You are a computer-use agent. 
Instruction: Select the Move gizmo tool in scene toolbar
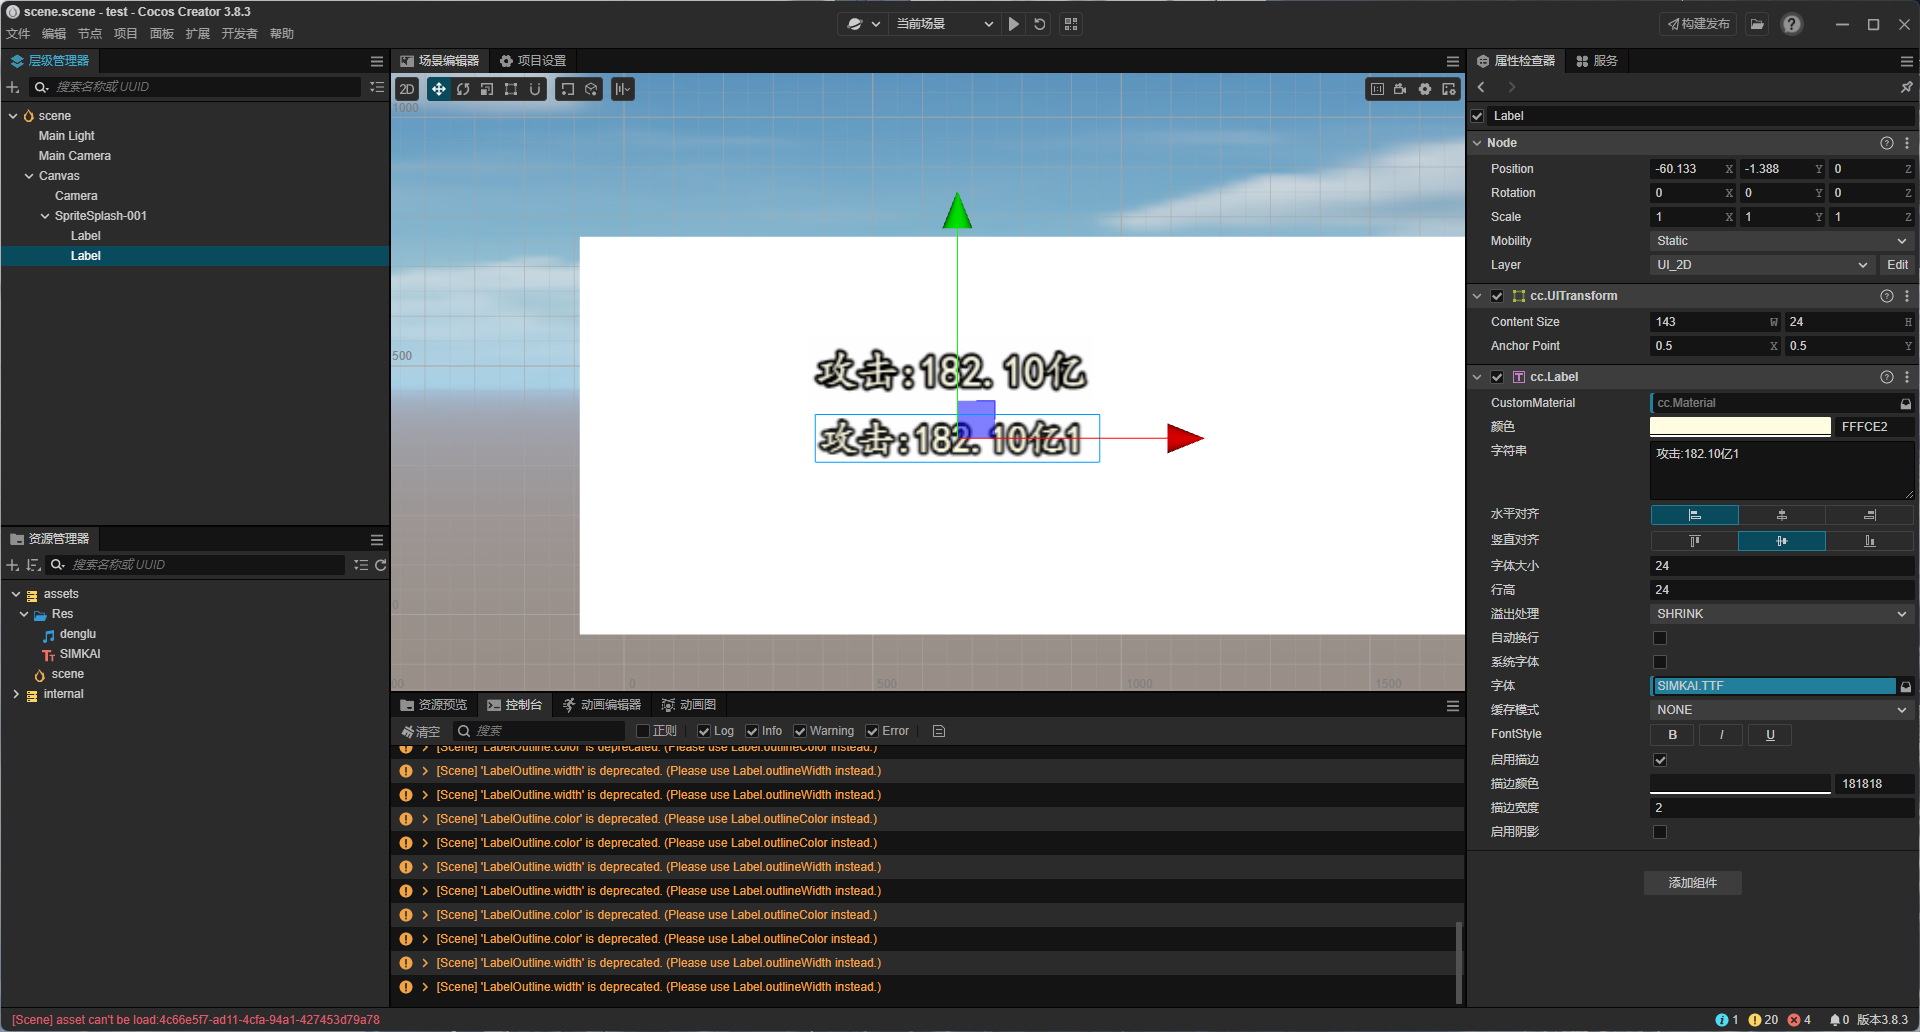(439, 89)
